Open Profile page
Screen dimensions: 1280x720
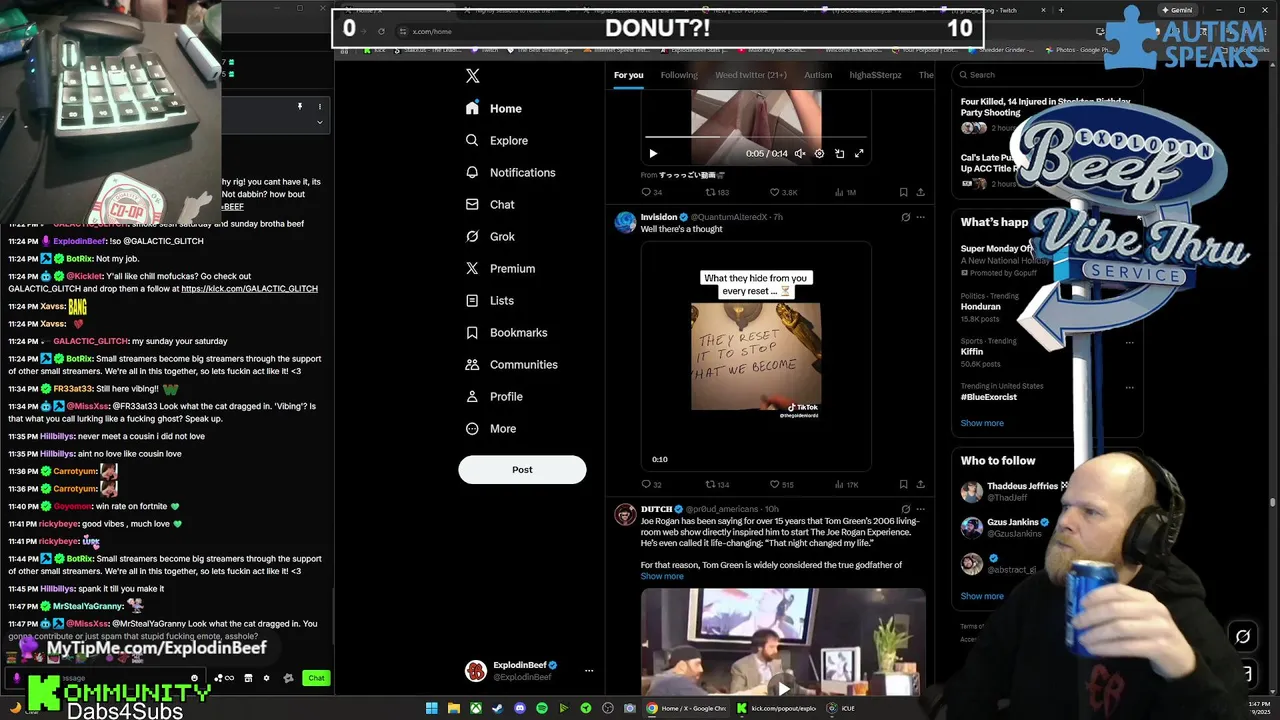tap(494, 396)
